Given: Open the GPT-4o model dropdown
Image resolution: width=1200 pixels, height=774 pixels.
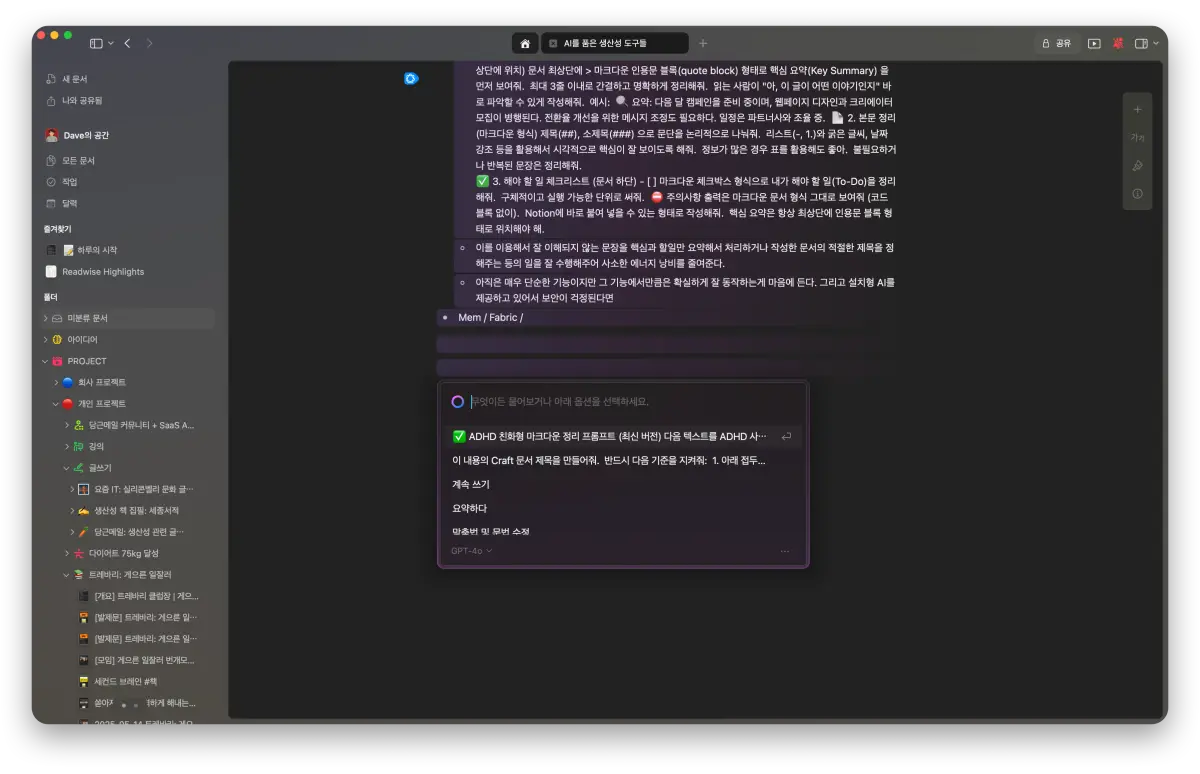Looking at the screenshot, I should [471, 551].
